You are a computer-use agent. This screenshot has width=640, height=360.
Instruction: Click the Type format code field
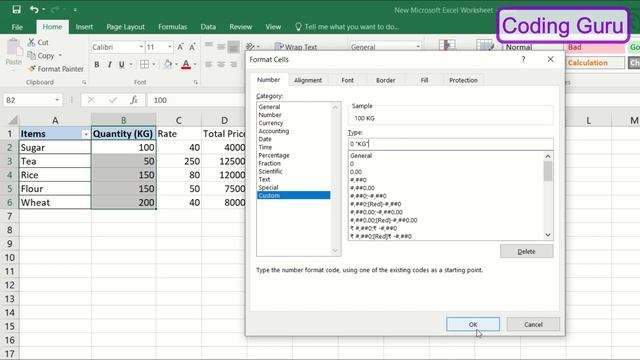coord(451,144)
